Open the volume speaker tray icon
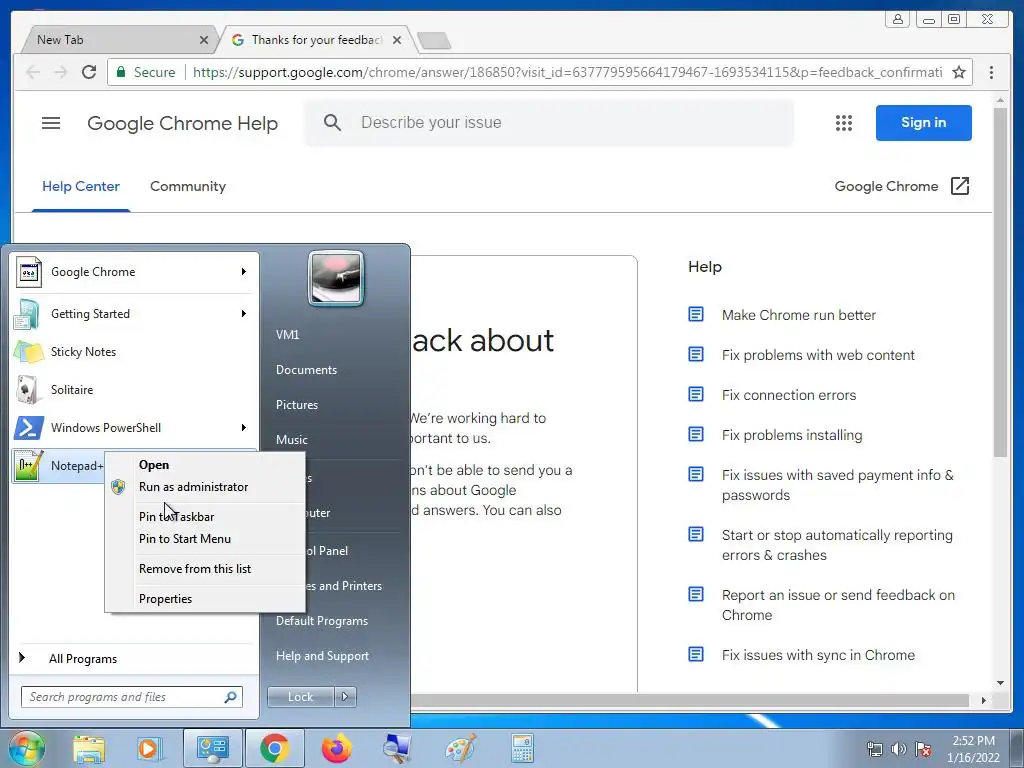1024x768 pixels. (899, 749)
